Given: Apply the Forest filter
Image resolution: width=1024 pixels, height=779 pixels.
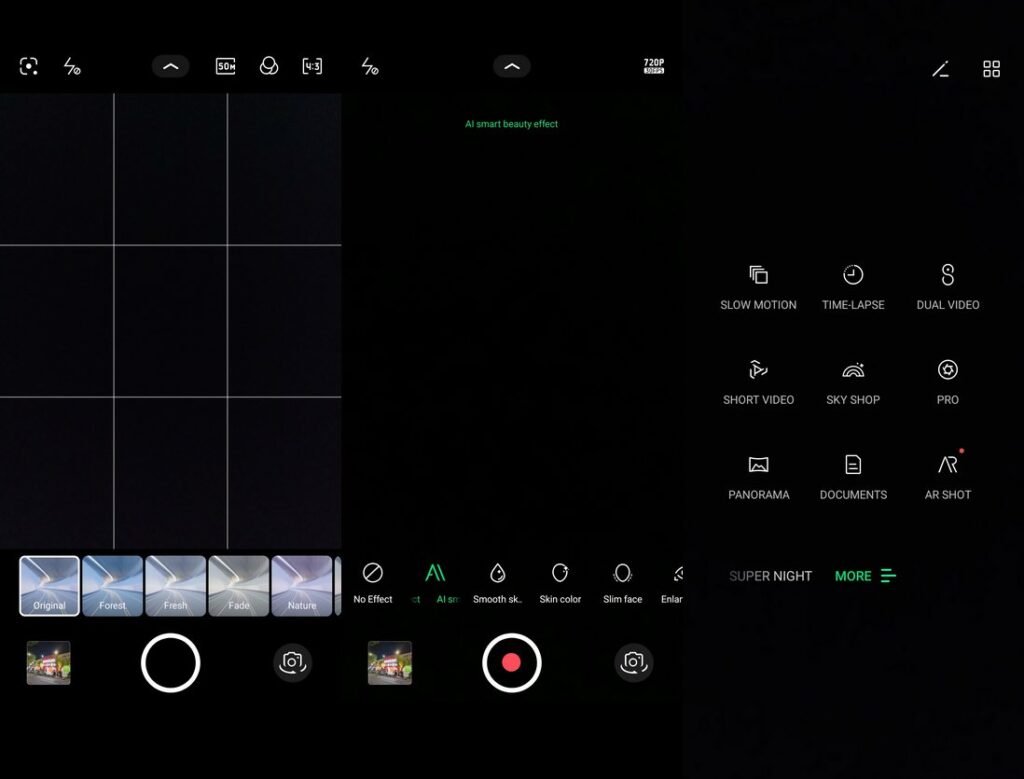Looking at the screenshot, I should pyautogui.click(x=112, y=586).
